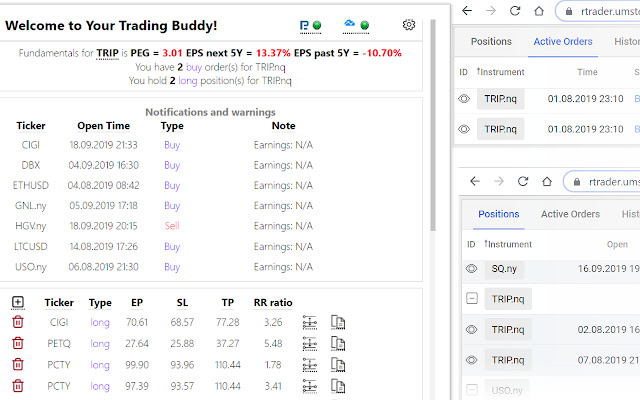Go back in the lower browser window
640x400 pixels.
(x=475, y=181)
